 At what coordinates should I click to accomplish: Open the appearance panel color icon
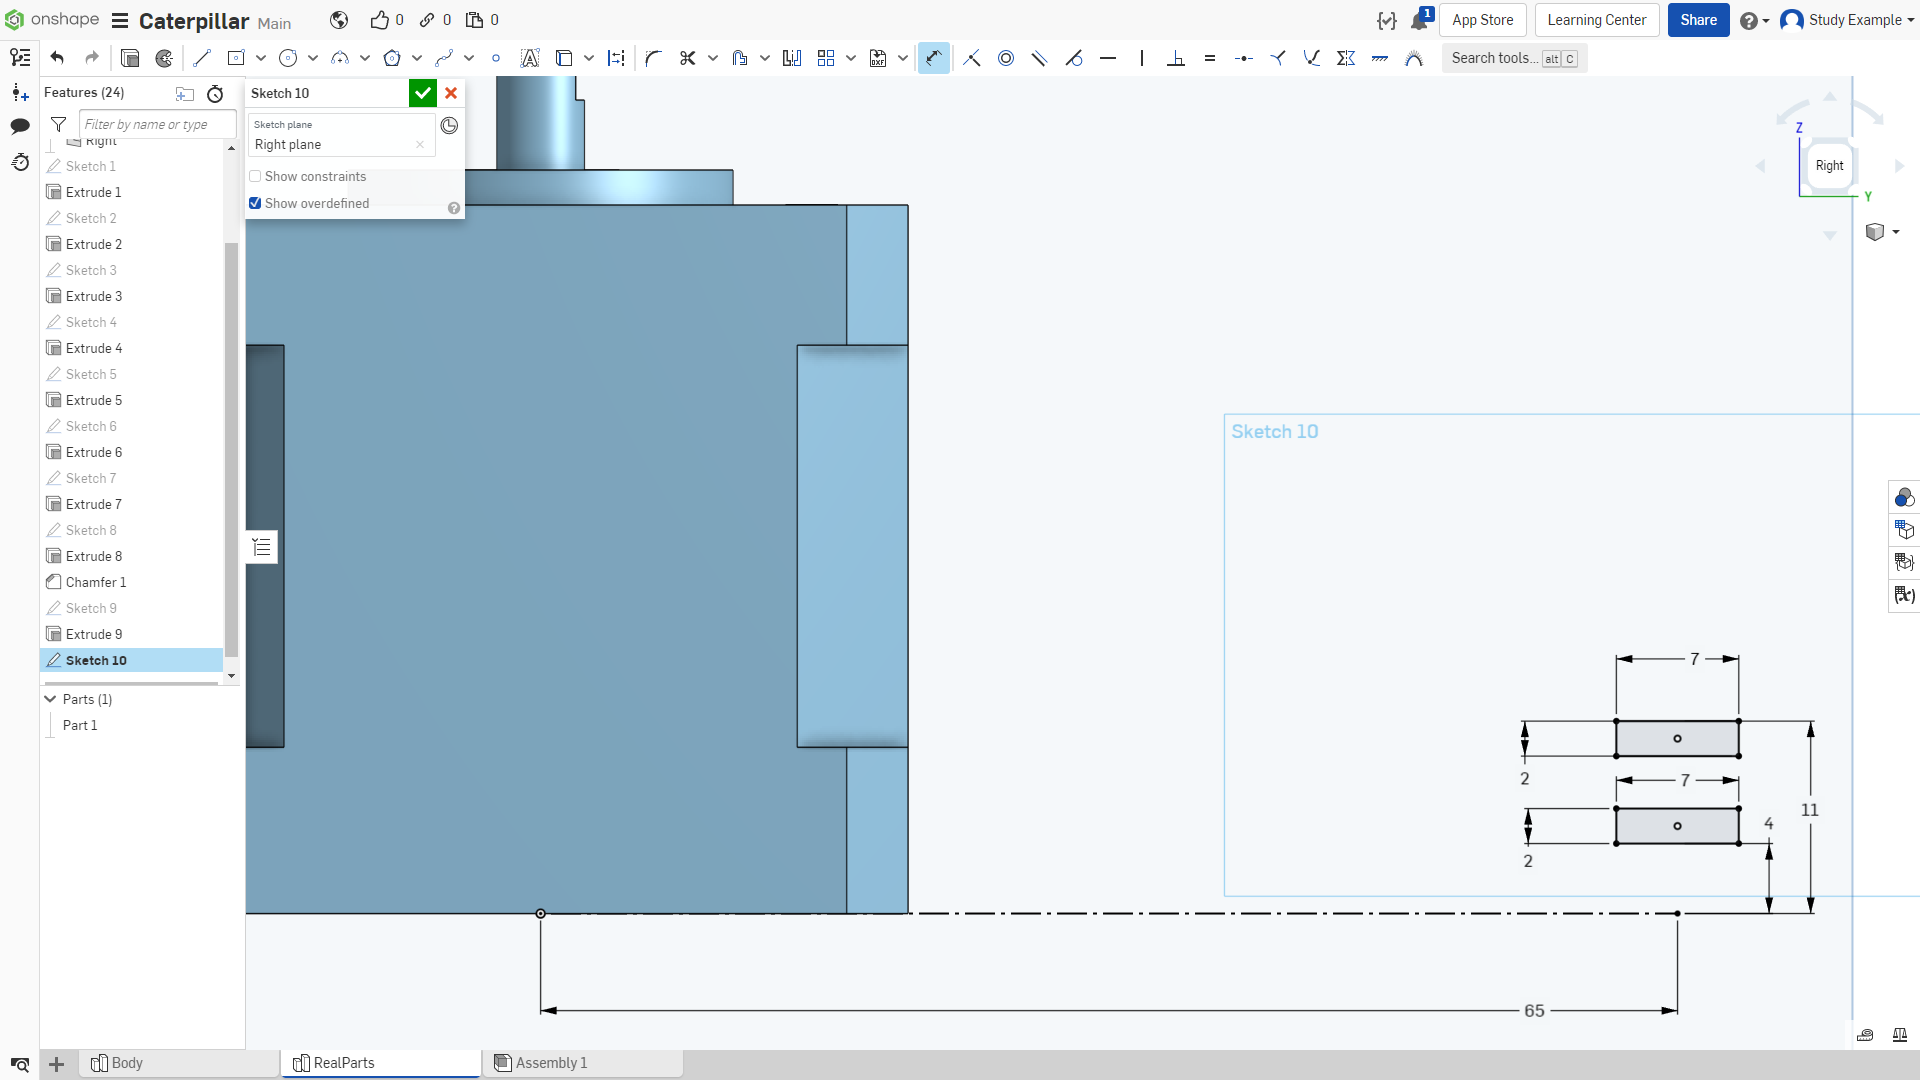1904,497
